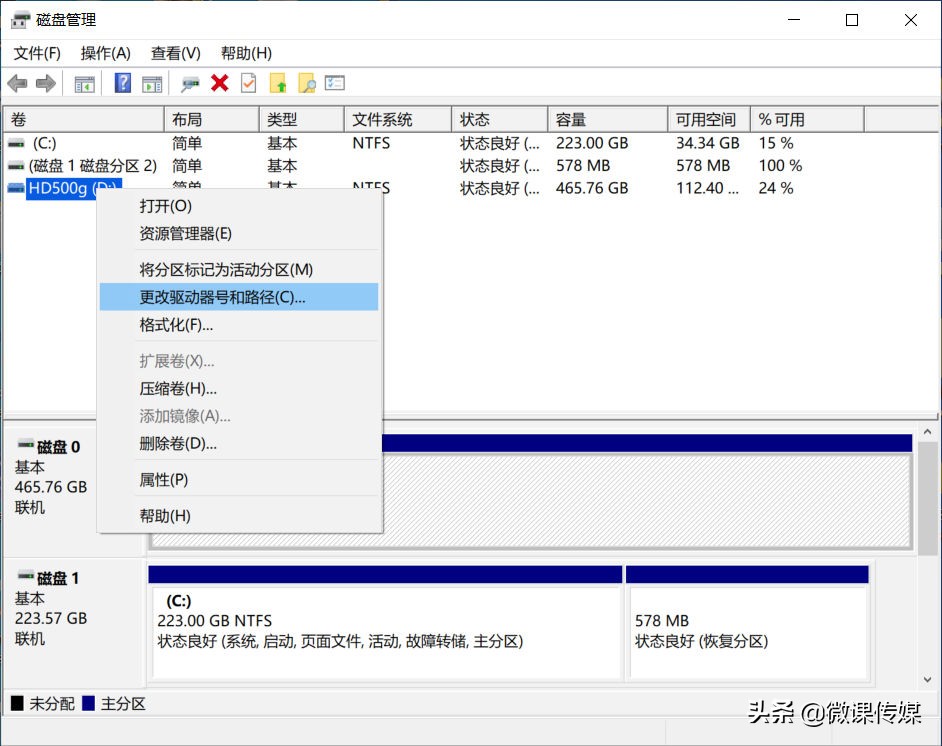Click the list view settings toolbar icon
The width and height of the screenshot is (942, 746).
tap(335, 83)
